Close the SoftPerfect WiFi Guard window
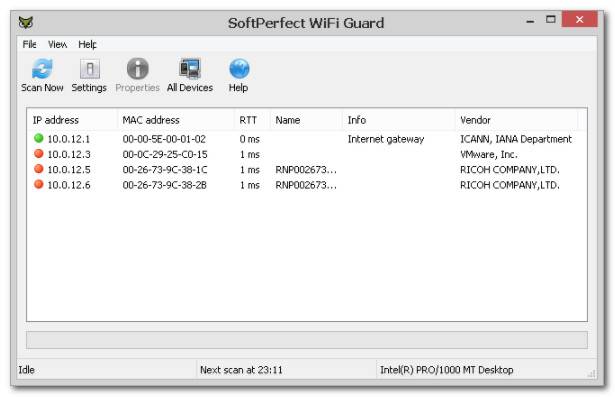This screenshot has height=397, width=615. coord(579,19)
